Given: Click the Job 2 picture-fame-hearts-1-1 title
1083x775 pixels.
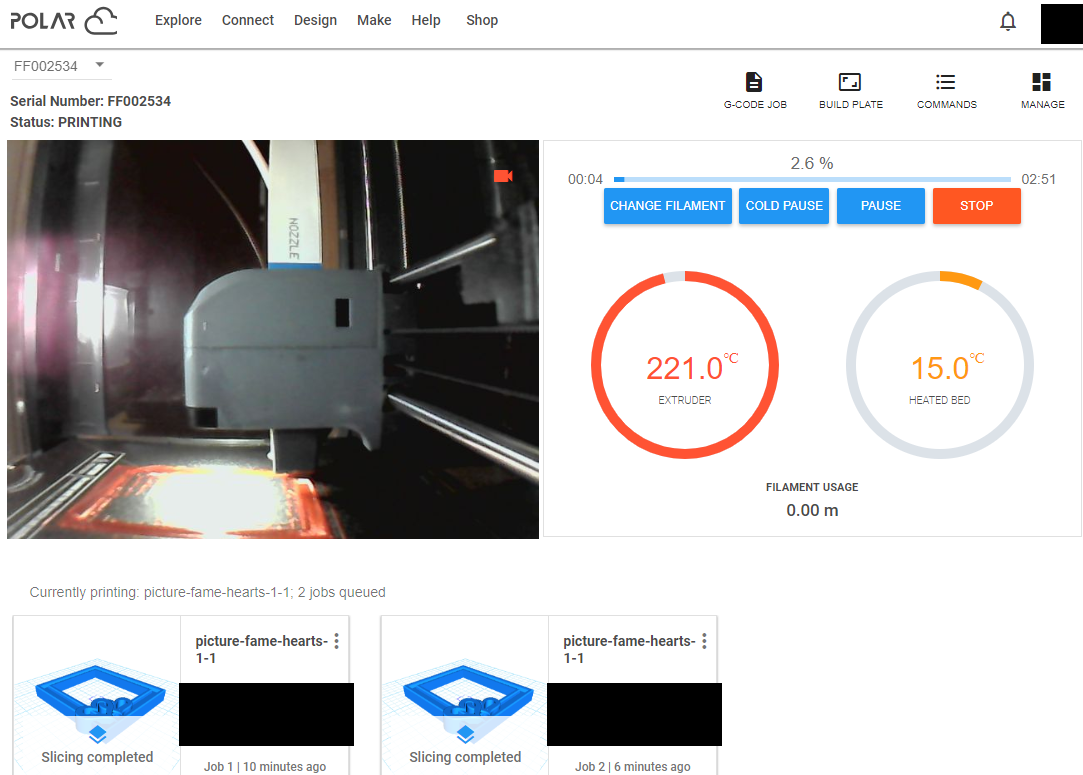Looking at the screenshot, I should [629, 649].
